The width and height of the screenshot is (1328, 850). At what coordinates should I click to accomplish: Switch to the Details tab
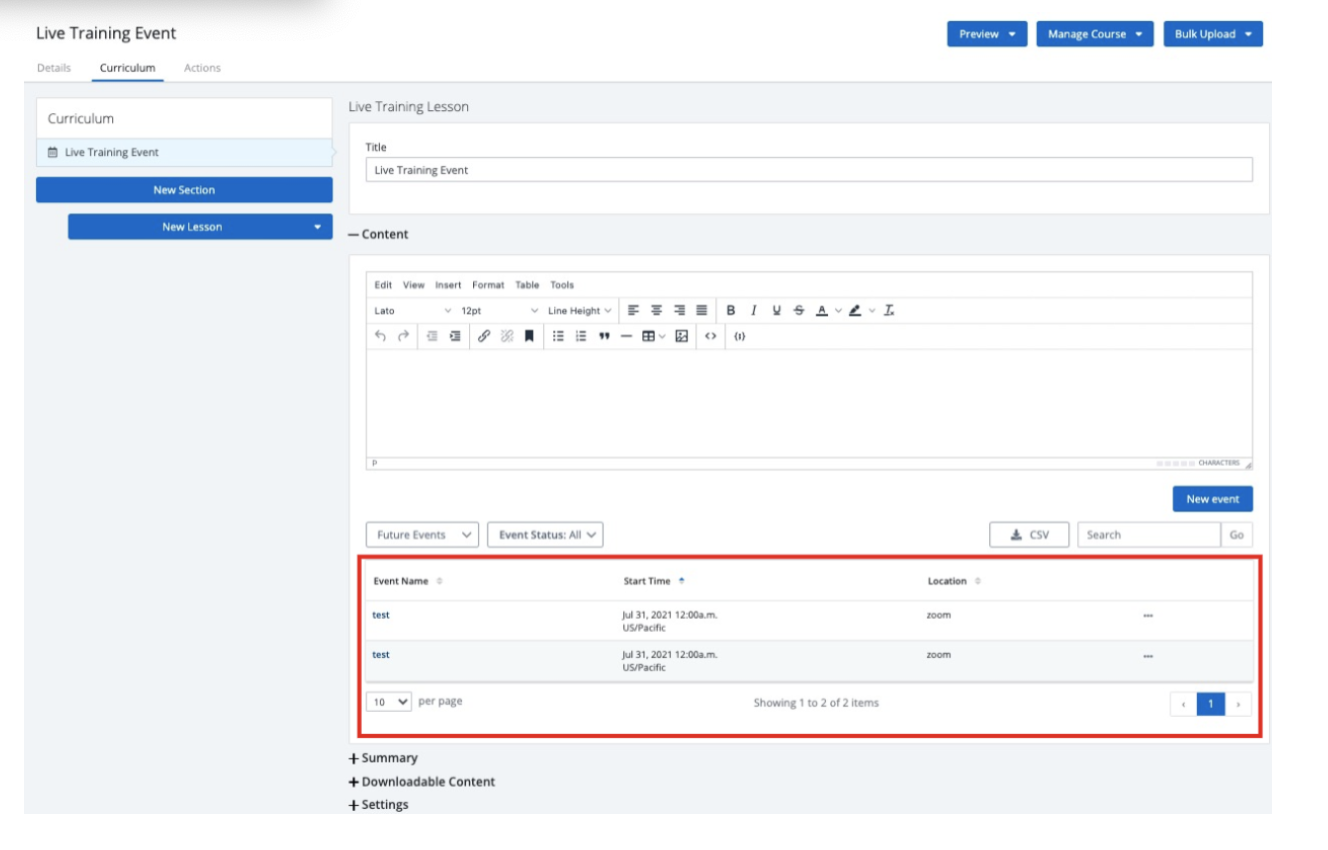[54, 68]
